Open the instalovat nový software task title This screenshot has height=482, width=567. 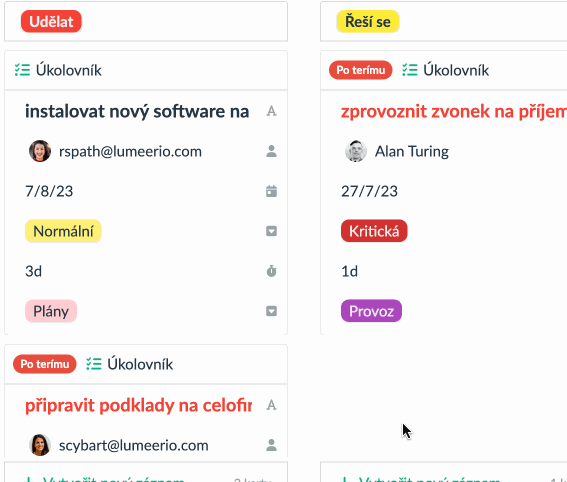coord(137,111)
